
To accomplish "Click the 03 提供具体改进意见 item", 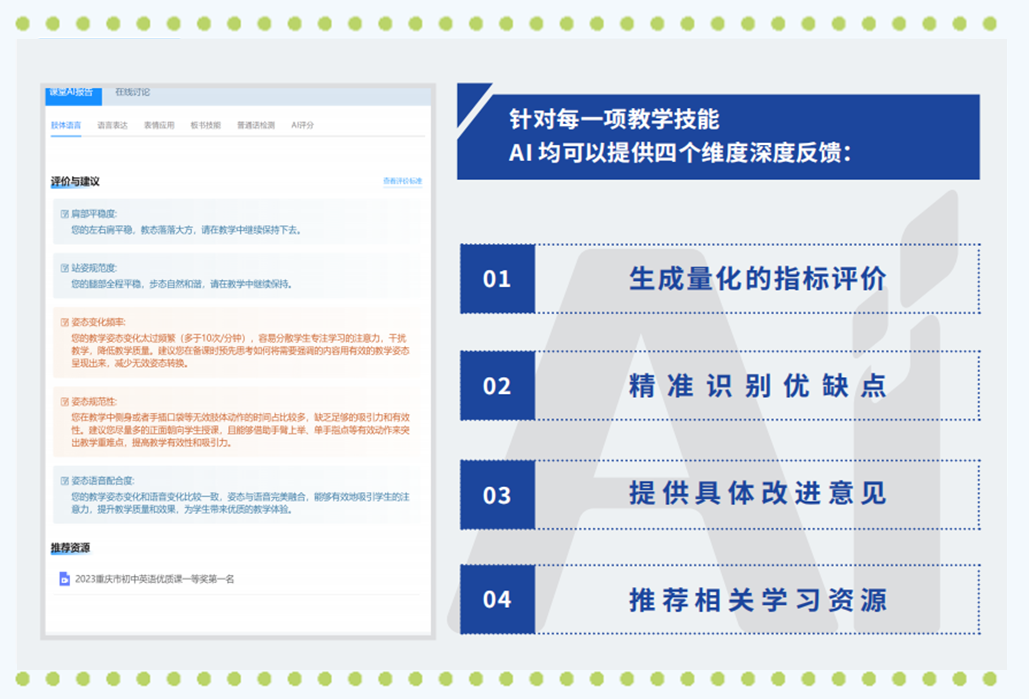I will tap(719, 494).
